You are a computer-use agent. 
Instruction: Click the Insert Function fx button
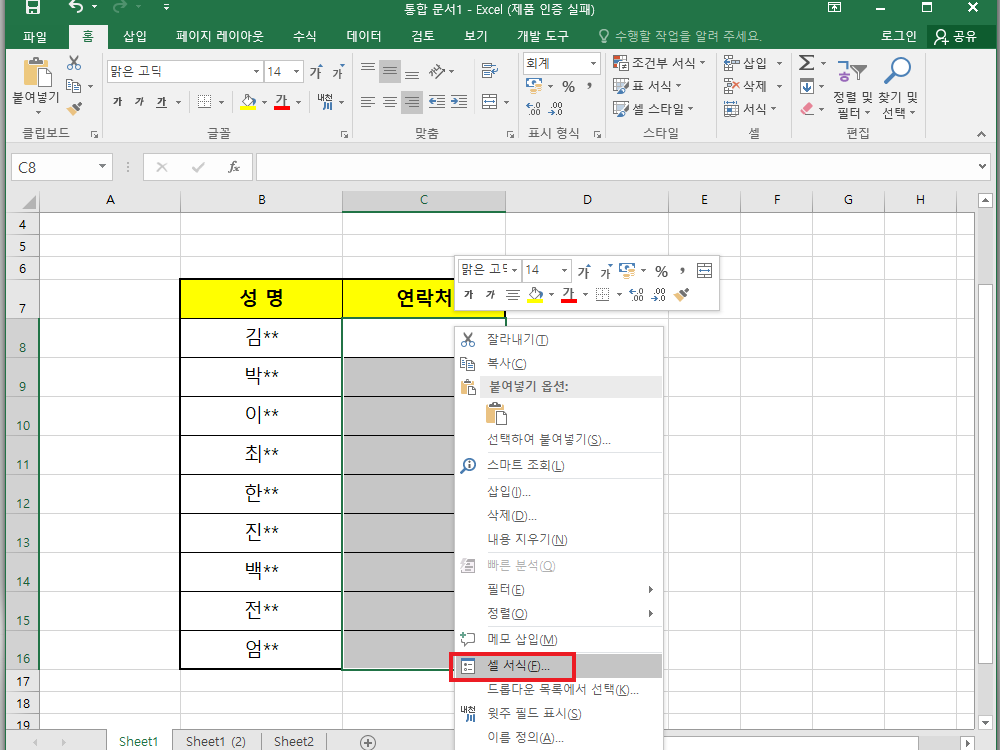click(233, 167)
